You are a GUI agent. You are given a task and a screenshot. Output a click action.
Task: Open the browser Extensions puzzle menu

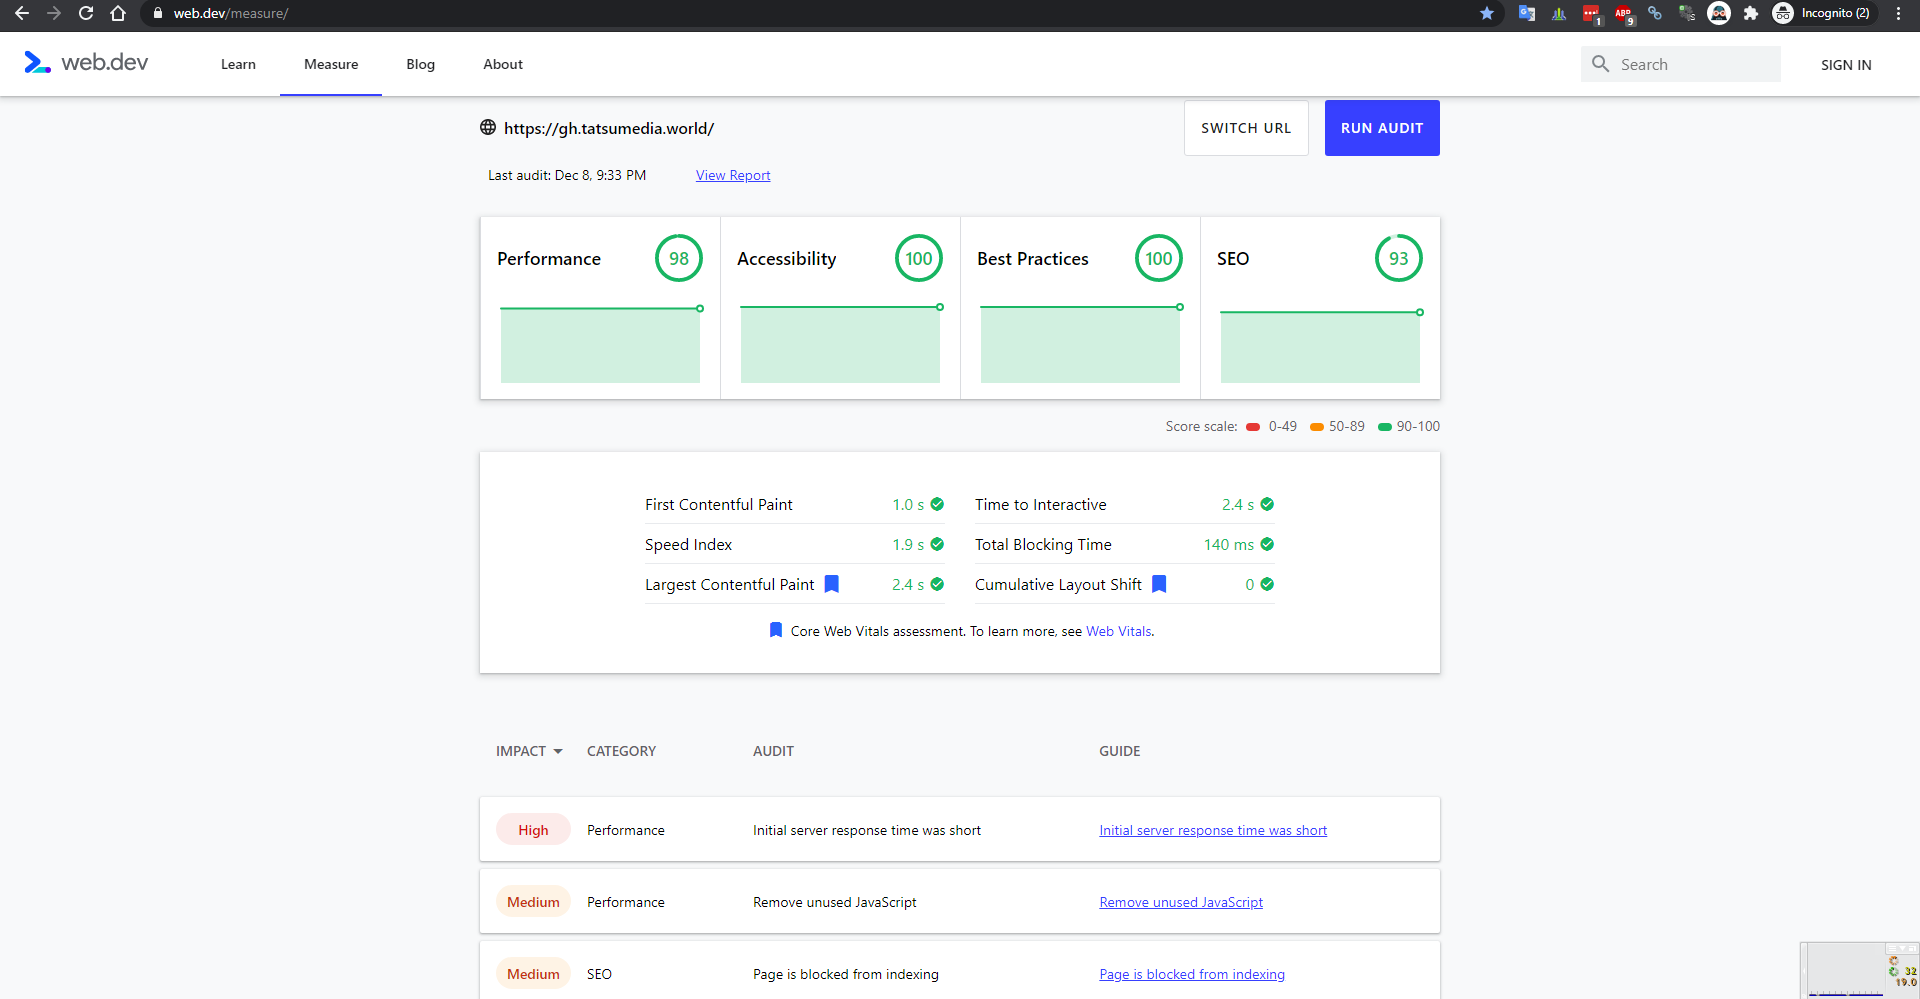[1750, 13]
